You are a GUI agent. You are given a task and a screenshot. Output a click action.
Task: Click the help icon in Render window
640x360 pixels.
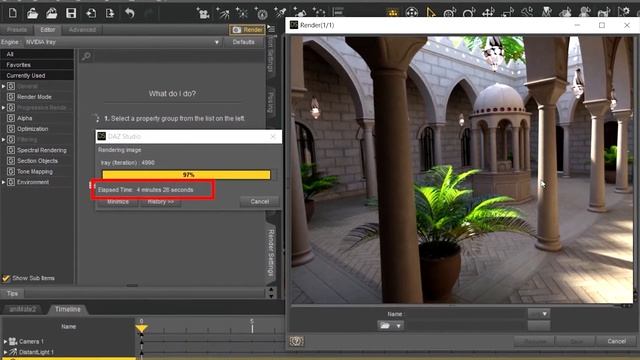pyautogui.click(x=296, y=341)
